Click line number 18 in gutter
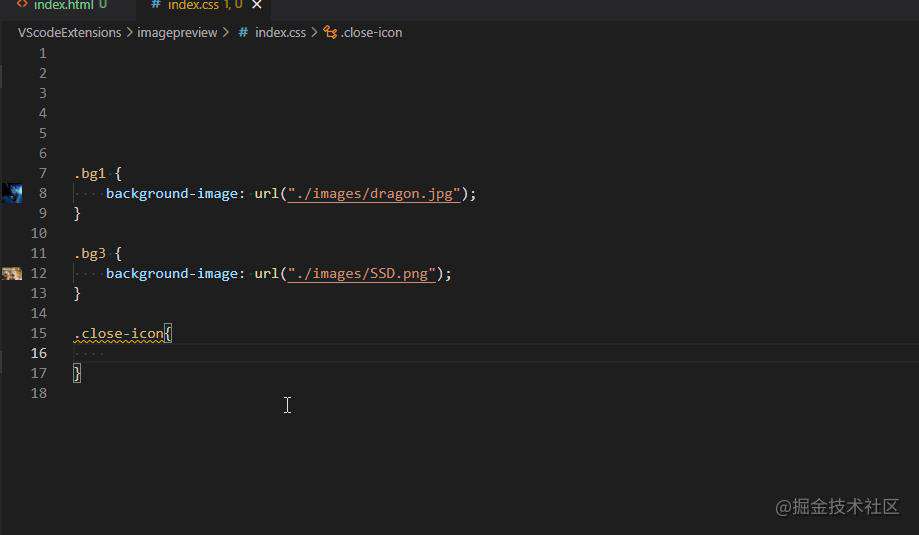This screenshot has height=535, width=919. click(39, 393)
